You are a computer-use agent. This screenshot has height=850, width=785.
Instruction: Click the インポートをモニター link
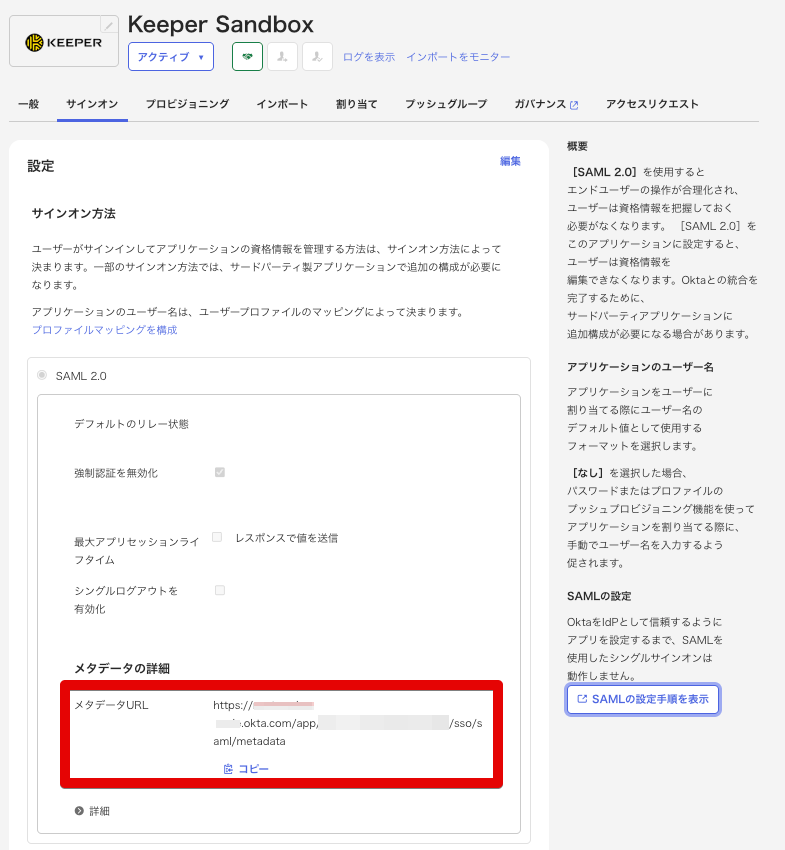click(x=458, y=57)
